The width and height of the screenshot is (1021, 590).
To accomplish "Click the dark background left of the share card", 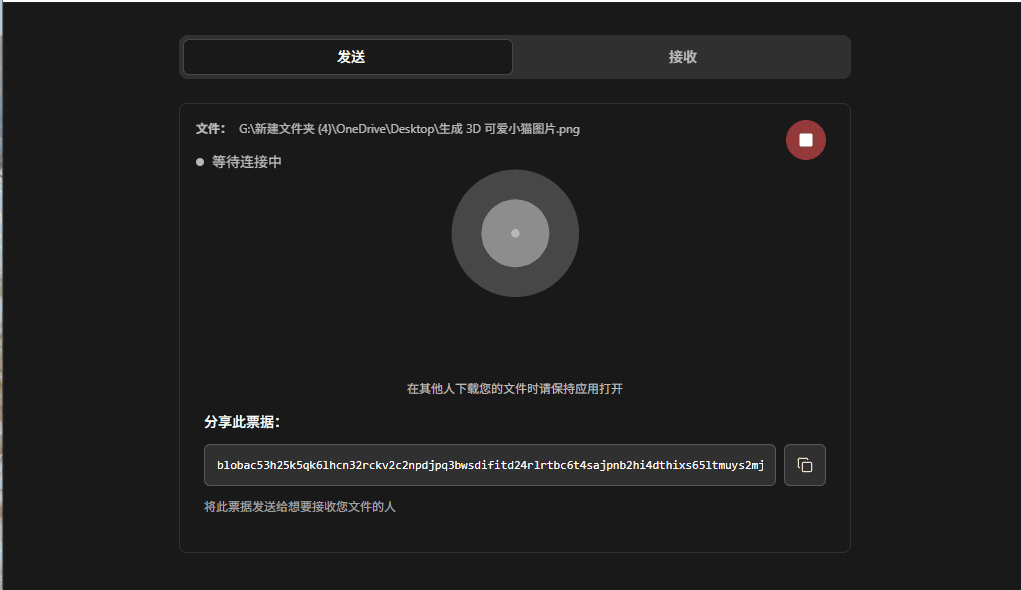I will (x=90, y=300).
